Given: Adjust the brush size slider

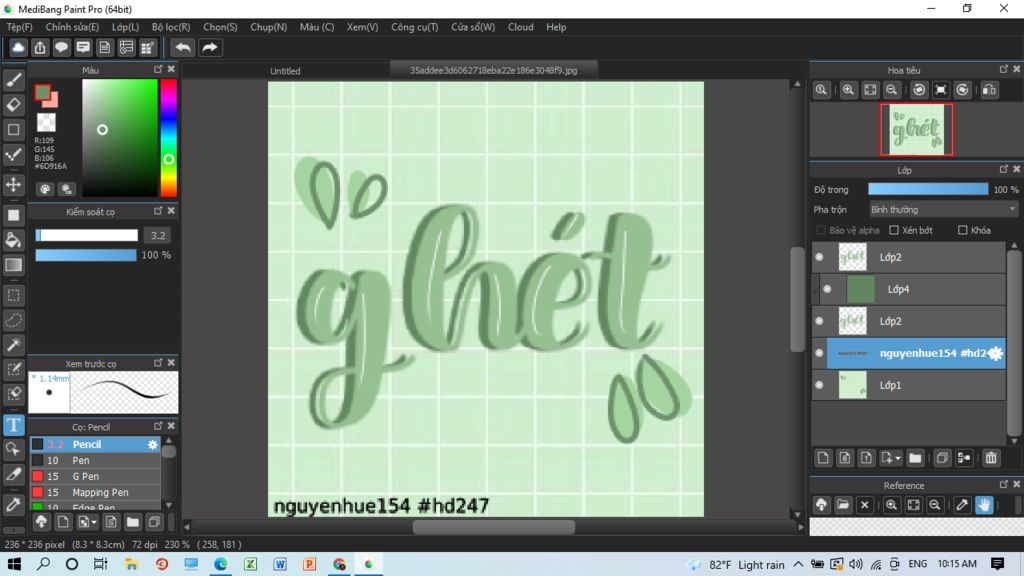Looking at the screenshot, I should pos(86,235).
